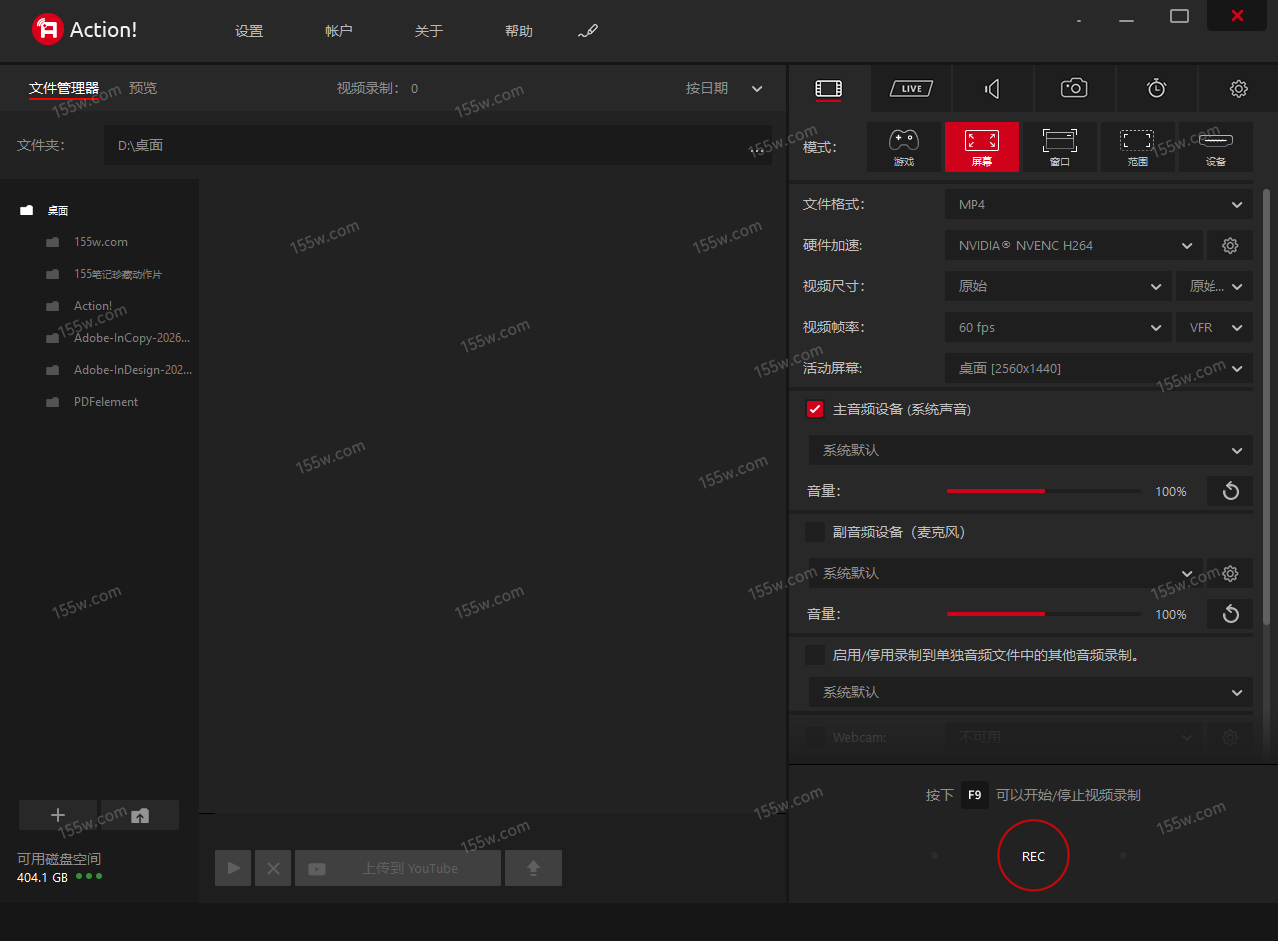Open the 60 fps frame rate dropdown
This screenshot has width=1278, height=941.
coord(1057,327)
